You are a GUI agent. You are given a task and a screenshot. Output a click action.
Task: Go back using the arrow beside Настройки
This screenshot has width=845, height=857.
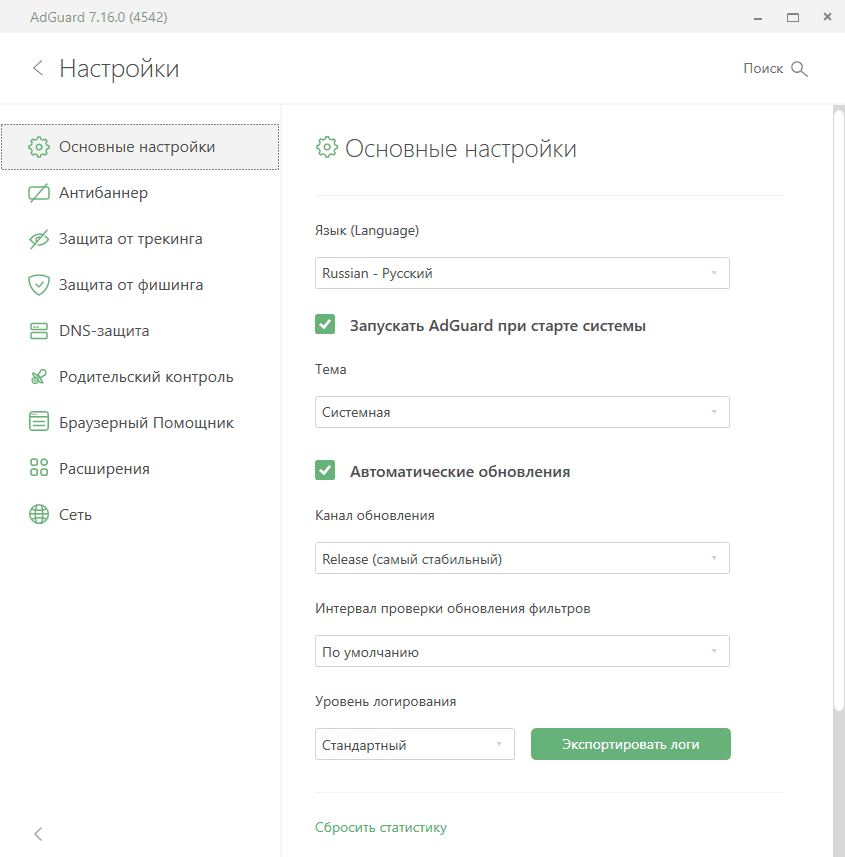click(x=38, y=68)
